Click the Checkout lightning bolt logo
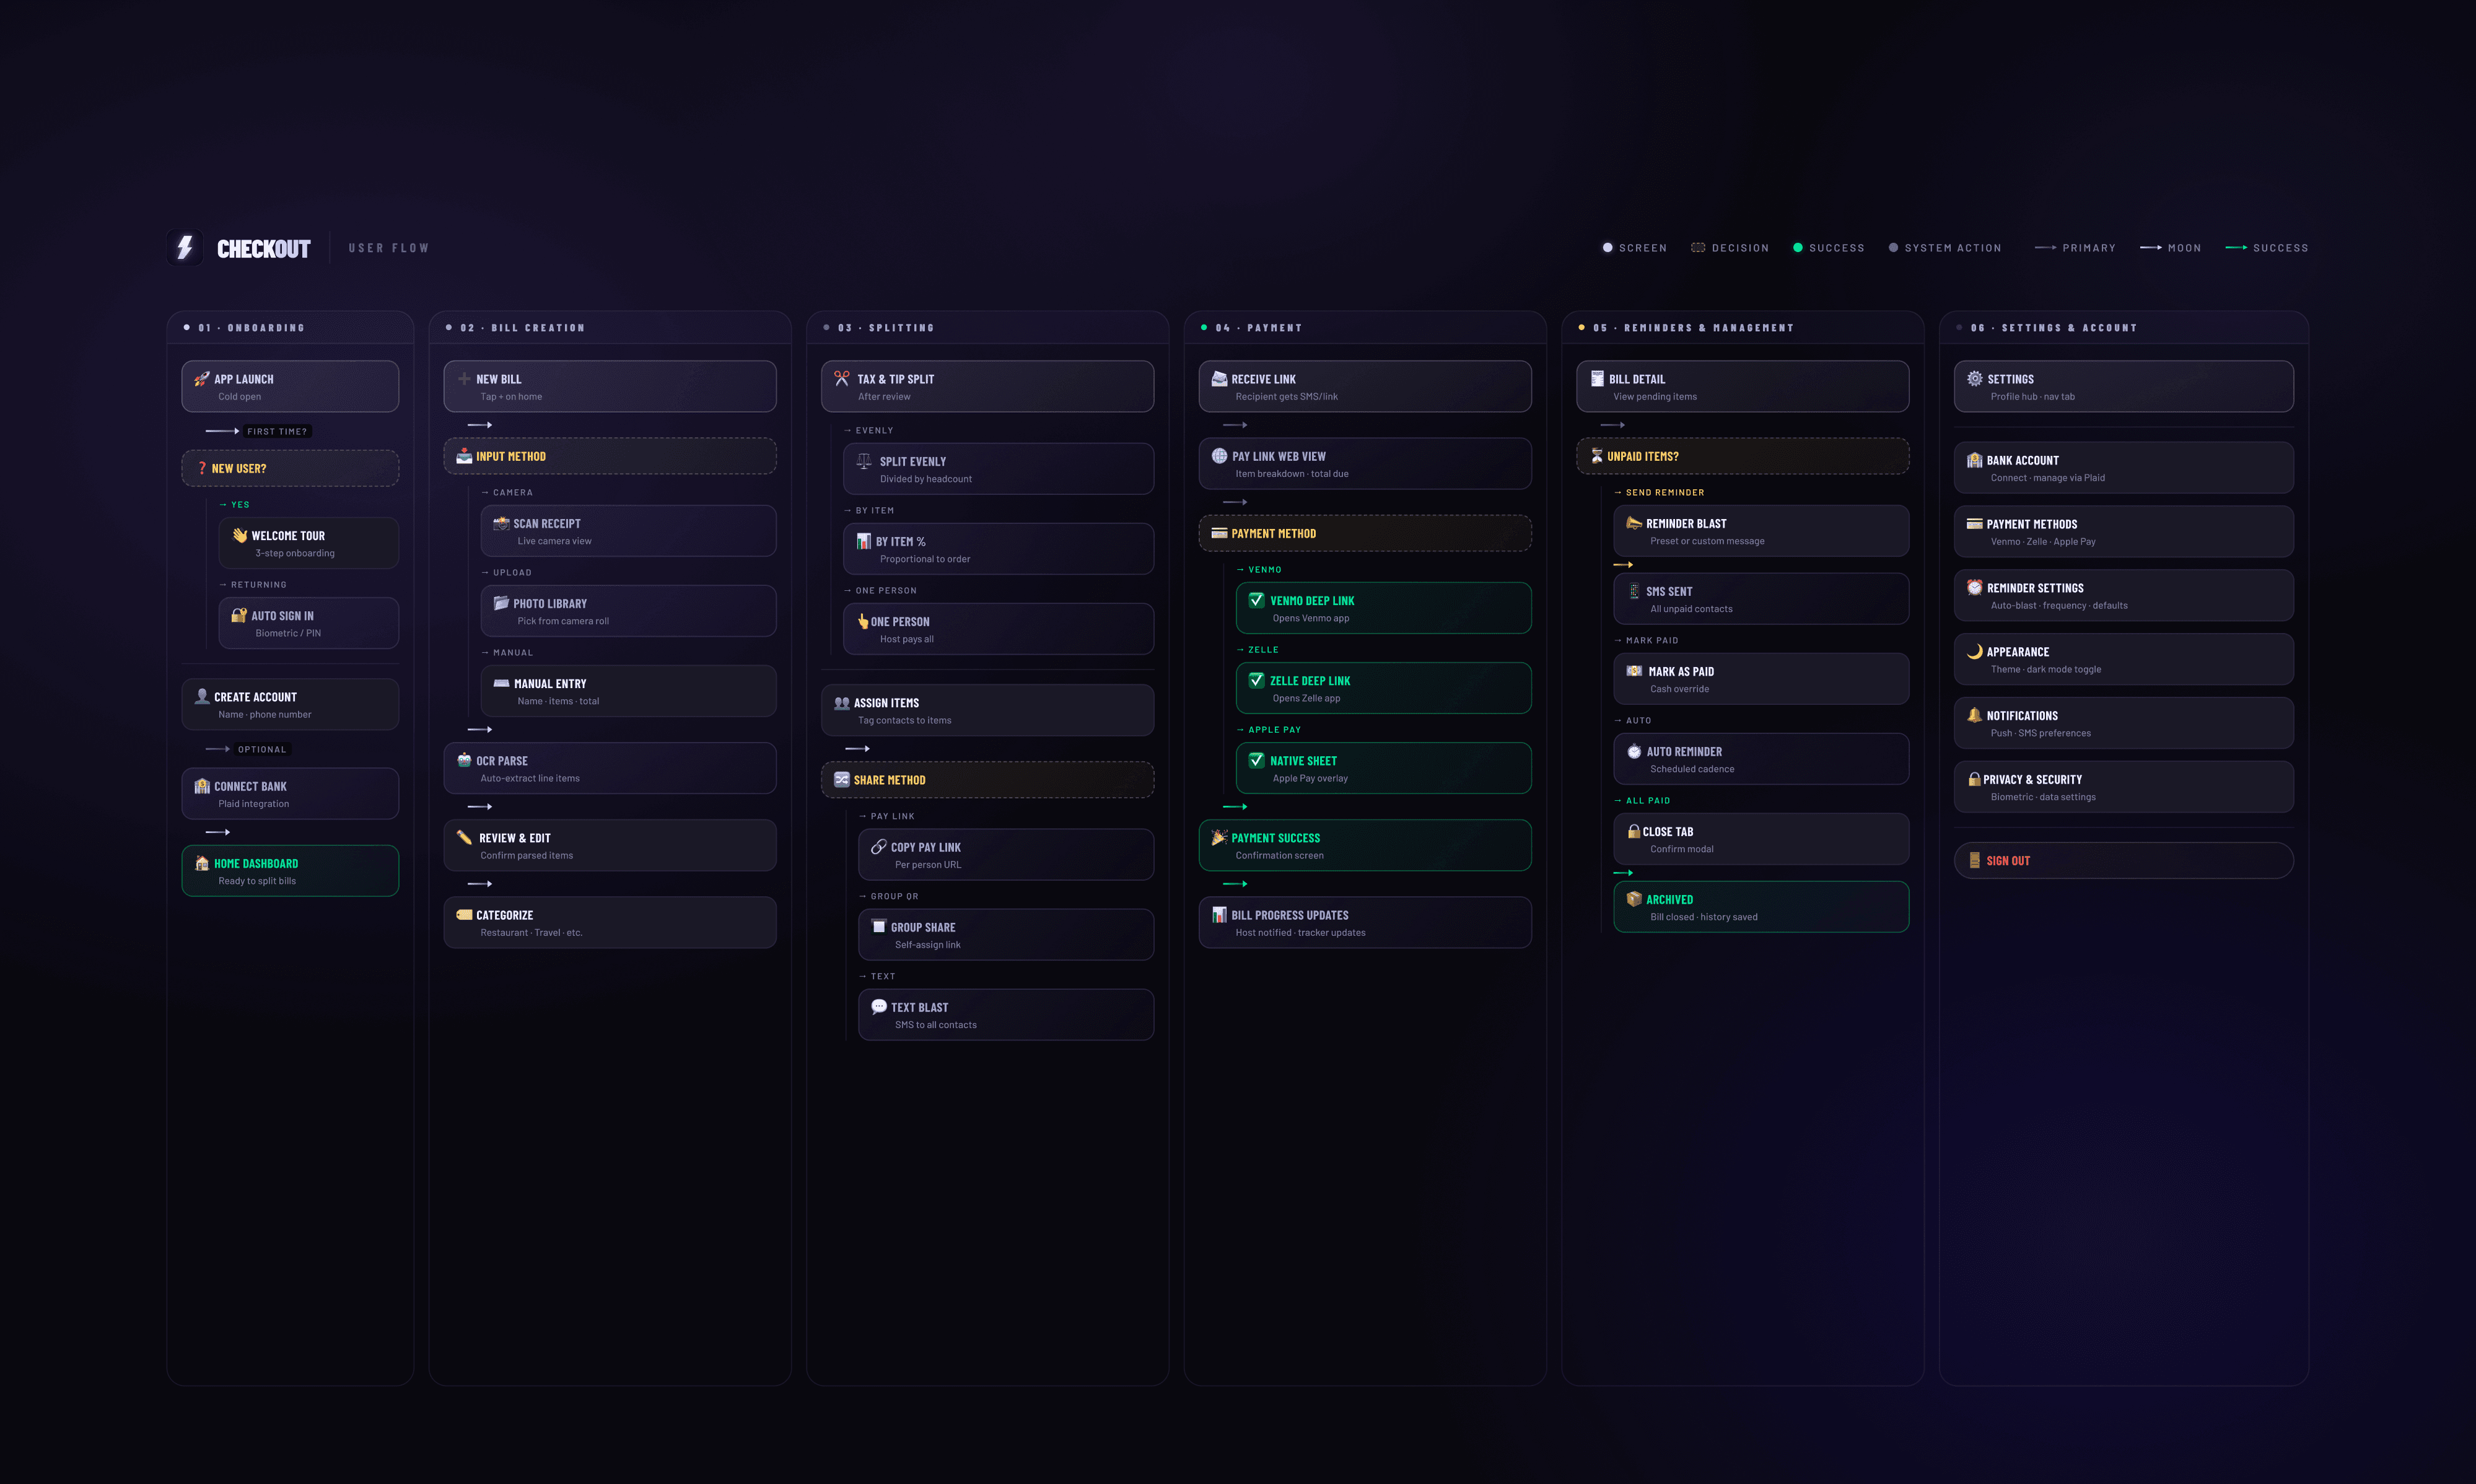 [x=184, y=247]
